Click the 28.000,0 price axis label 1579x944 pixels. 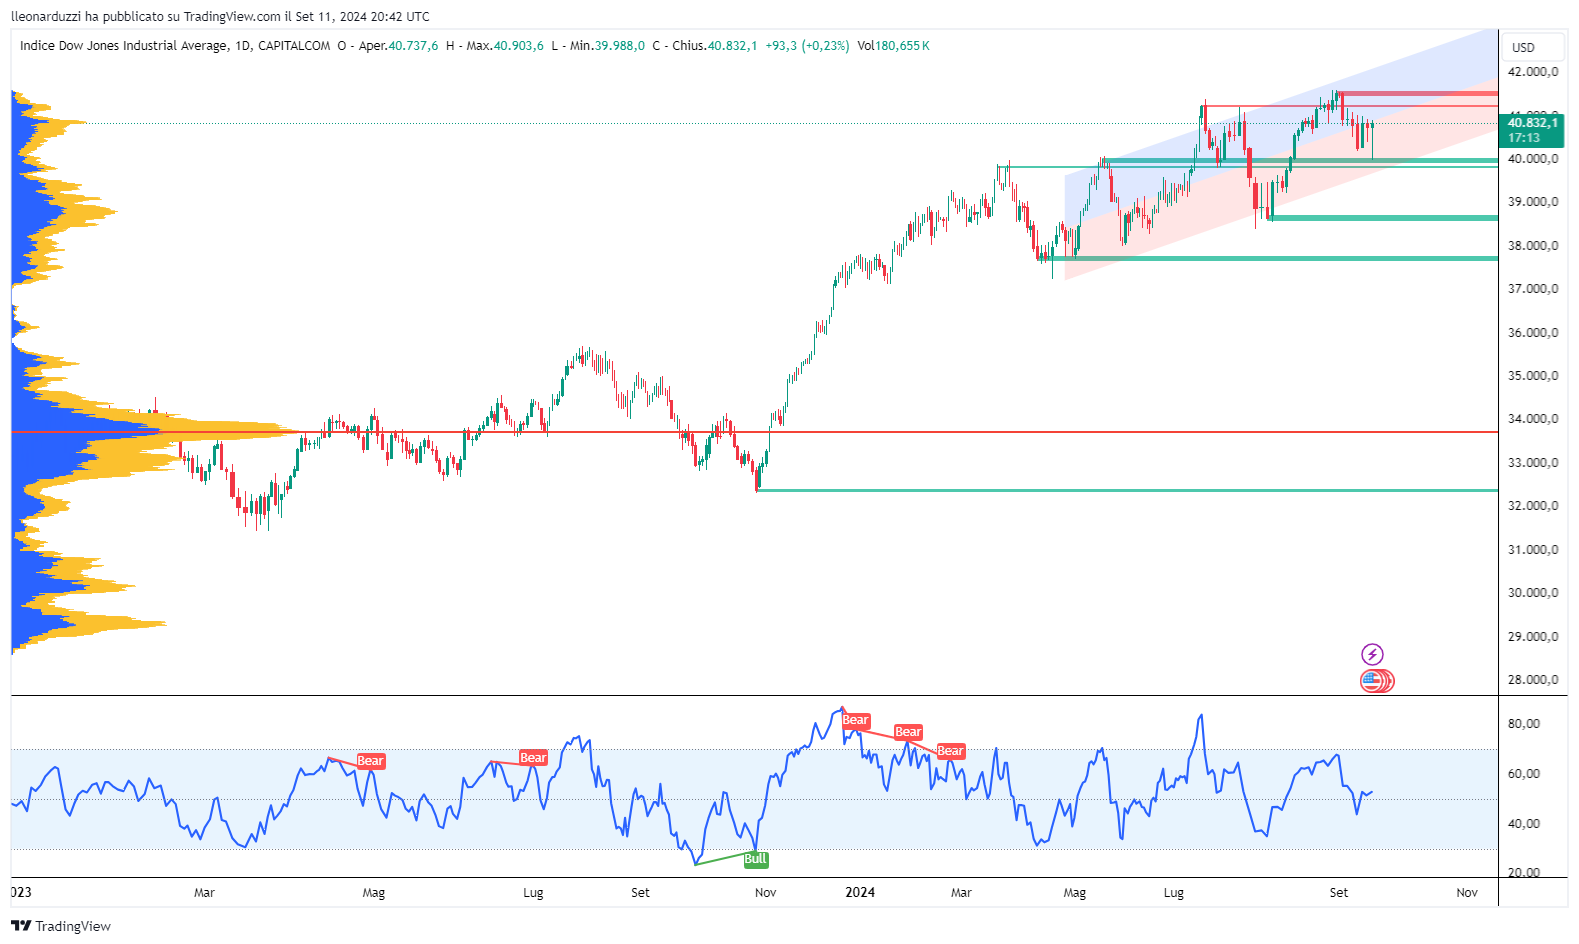coord(1533,680)
